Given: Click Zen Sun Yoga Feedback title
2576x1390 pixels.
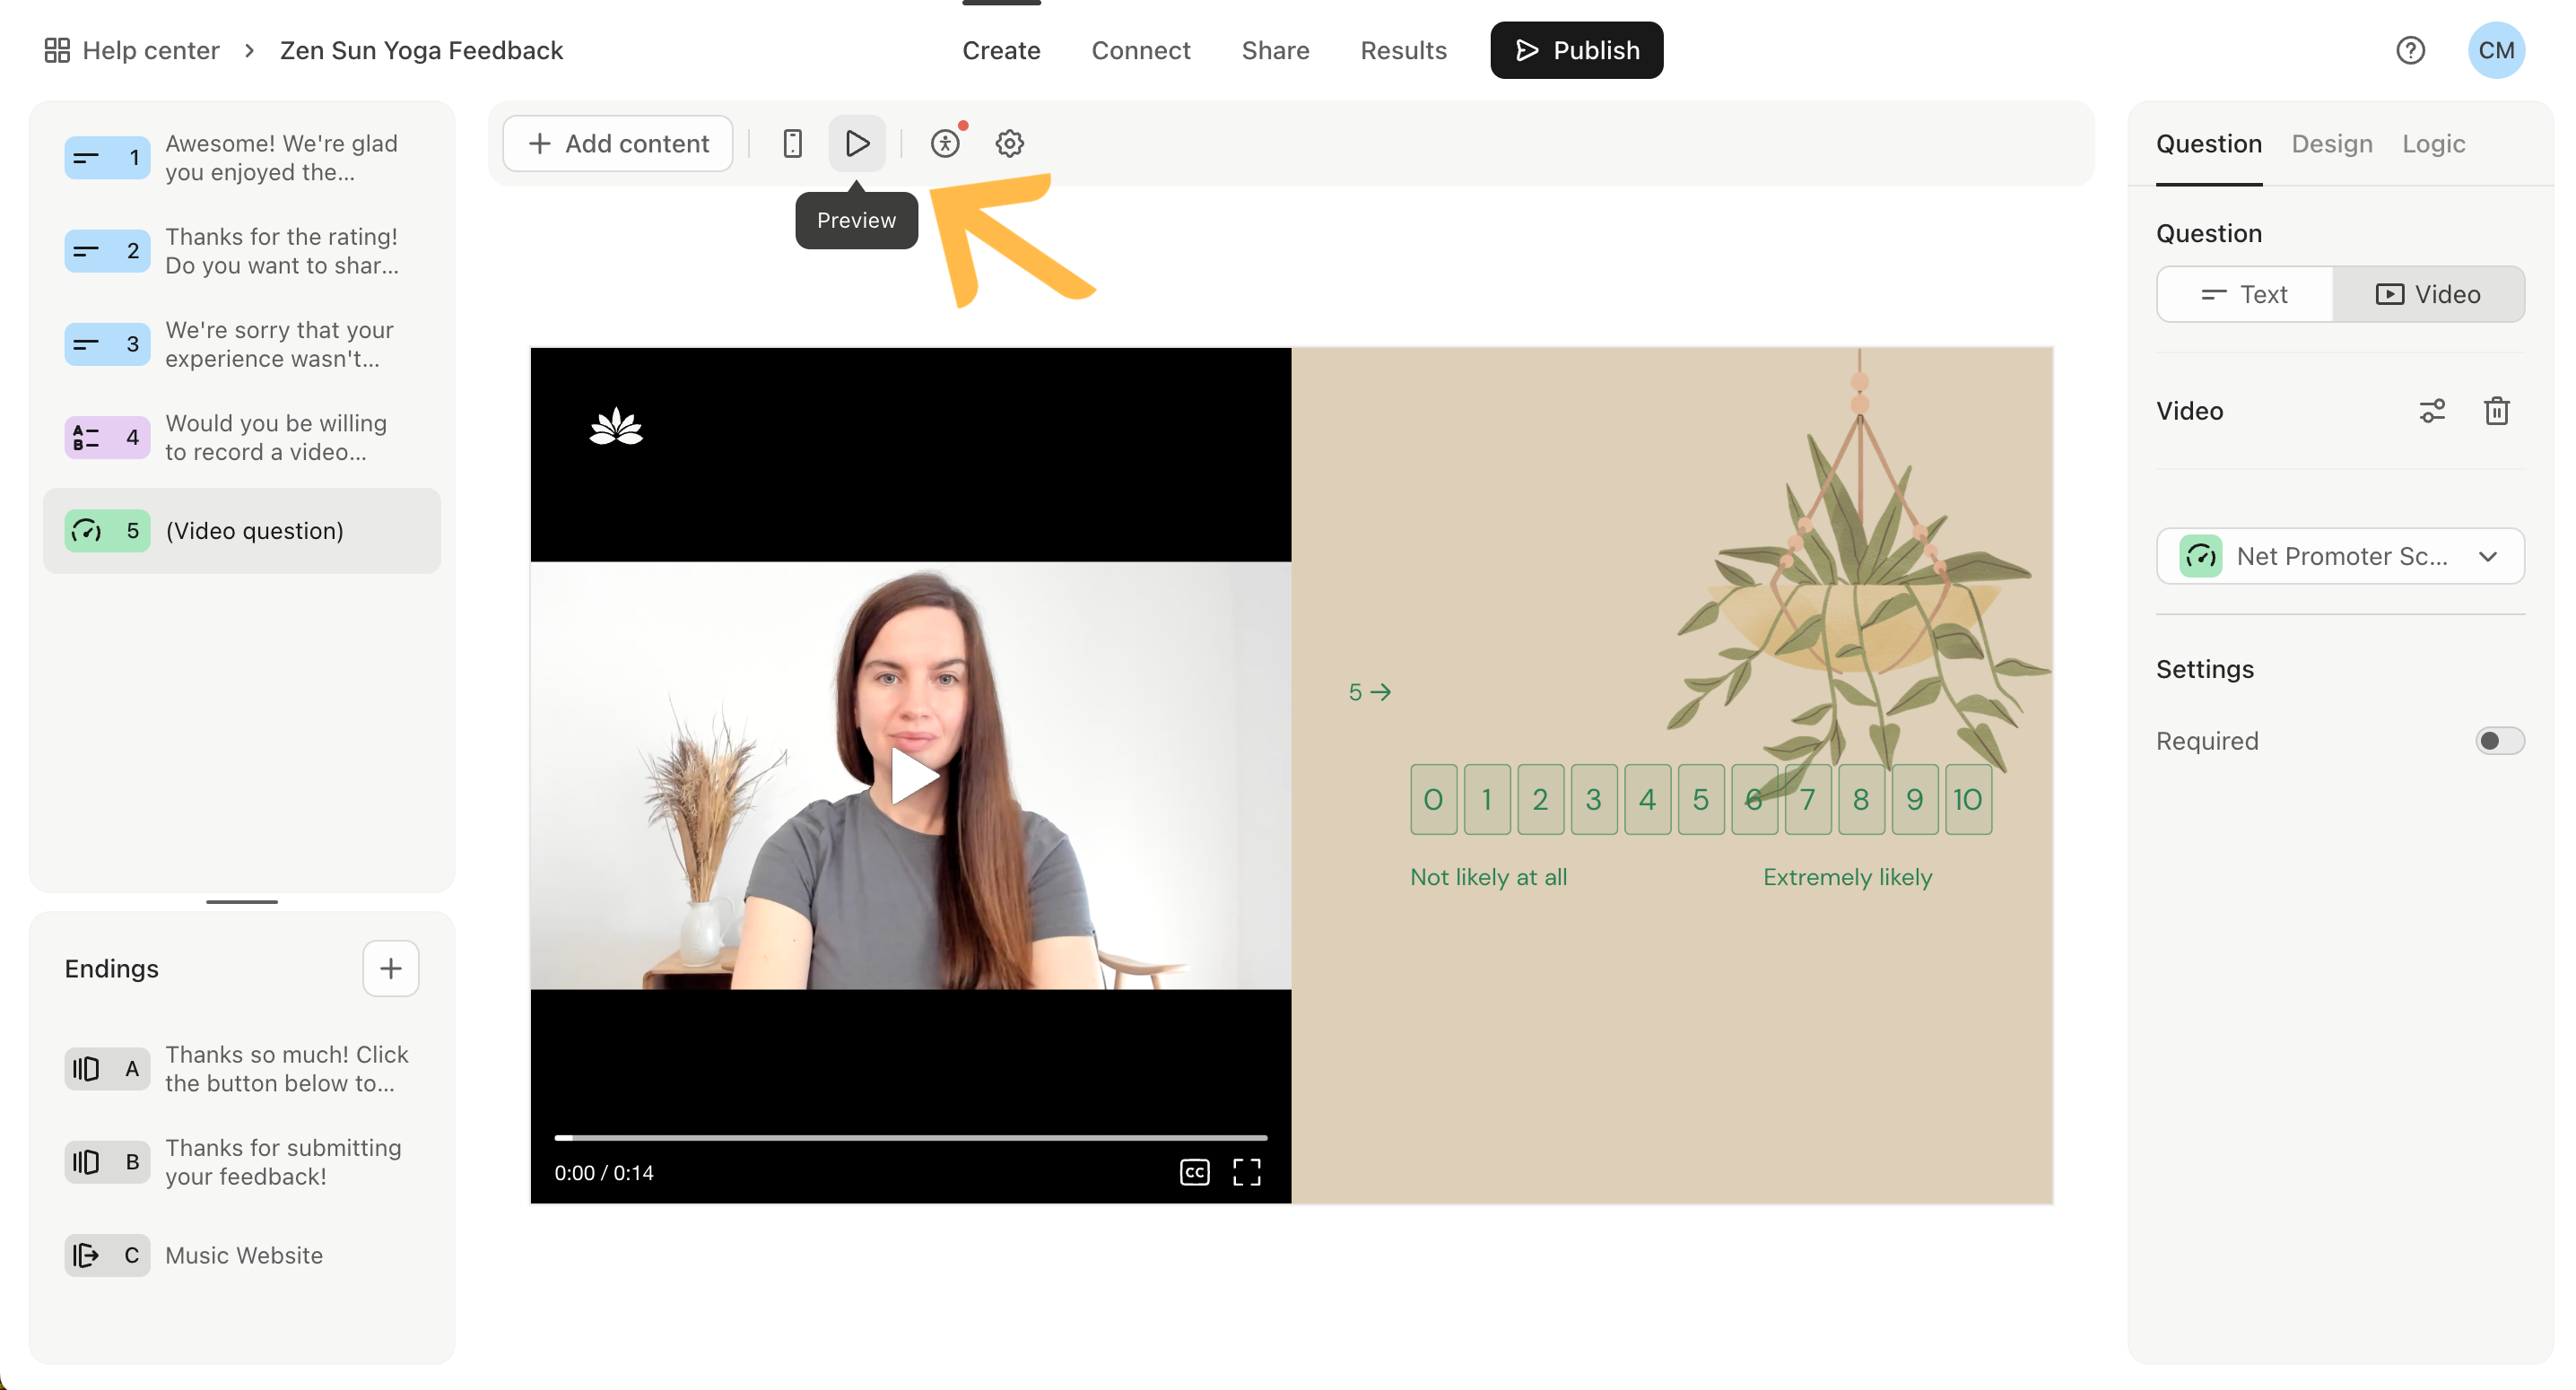Looking at the screenshot, I should point(421,50).
